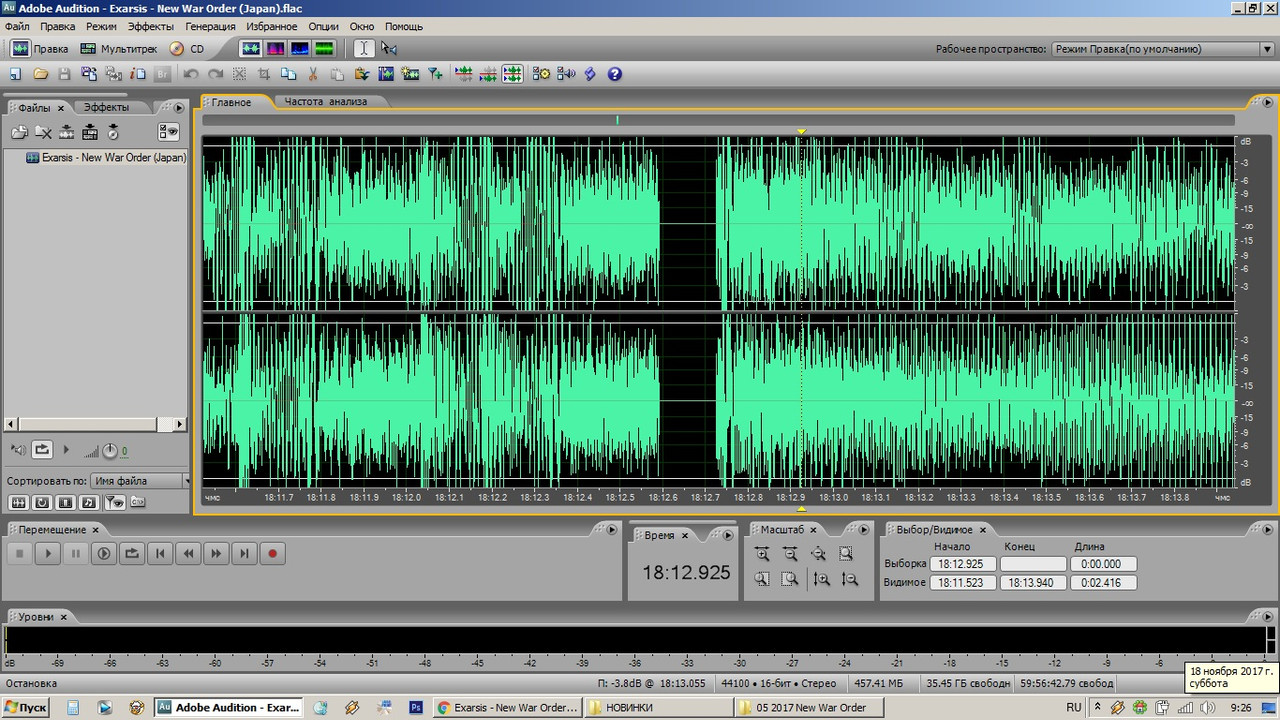Click the red Record button
Screen dimensions: 1280x720
[x=272, y=553]
